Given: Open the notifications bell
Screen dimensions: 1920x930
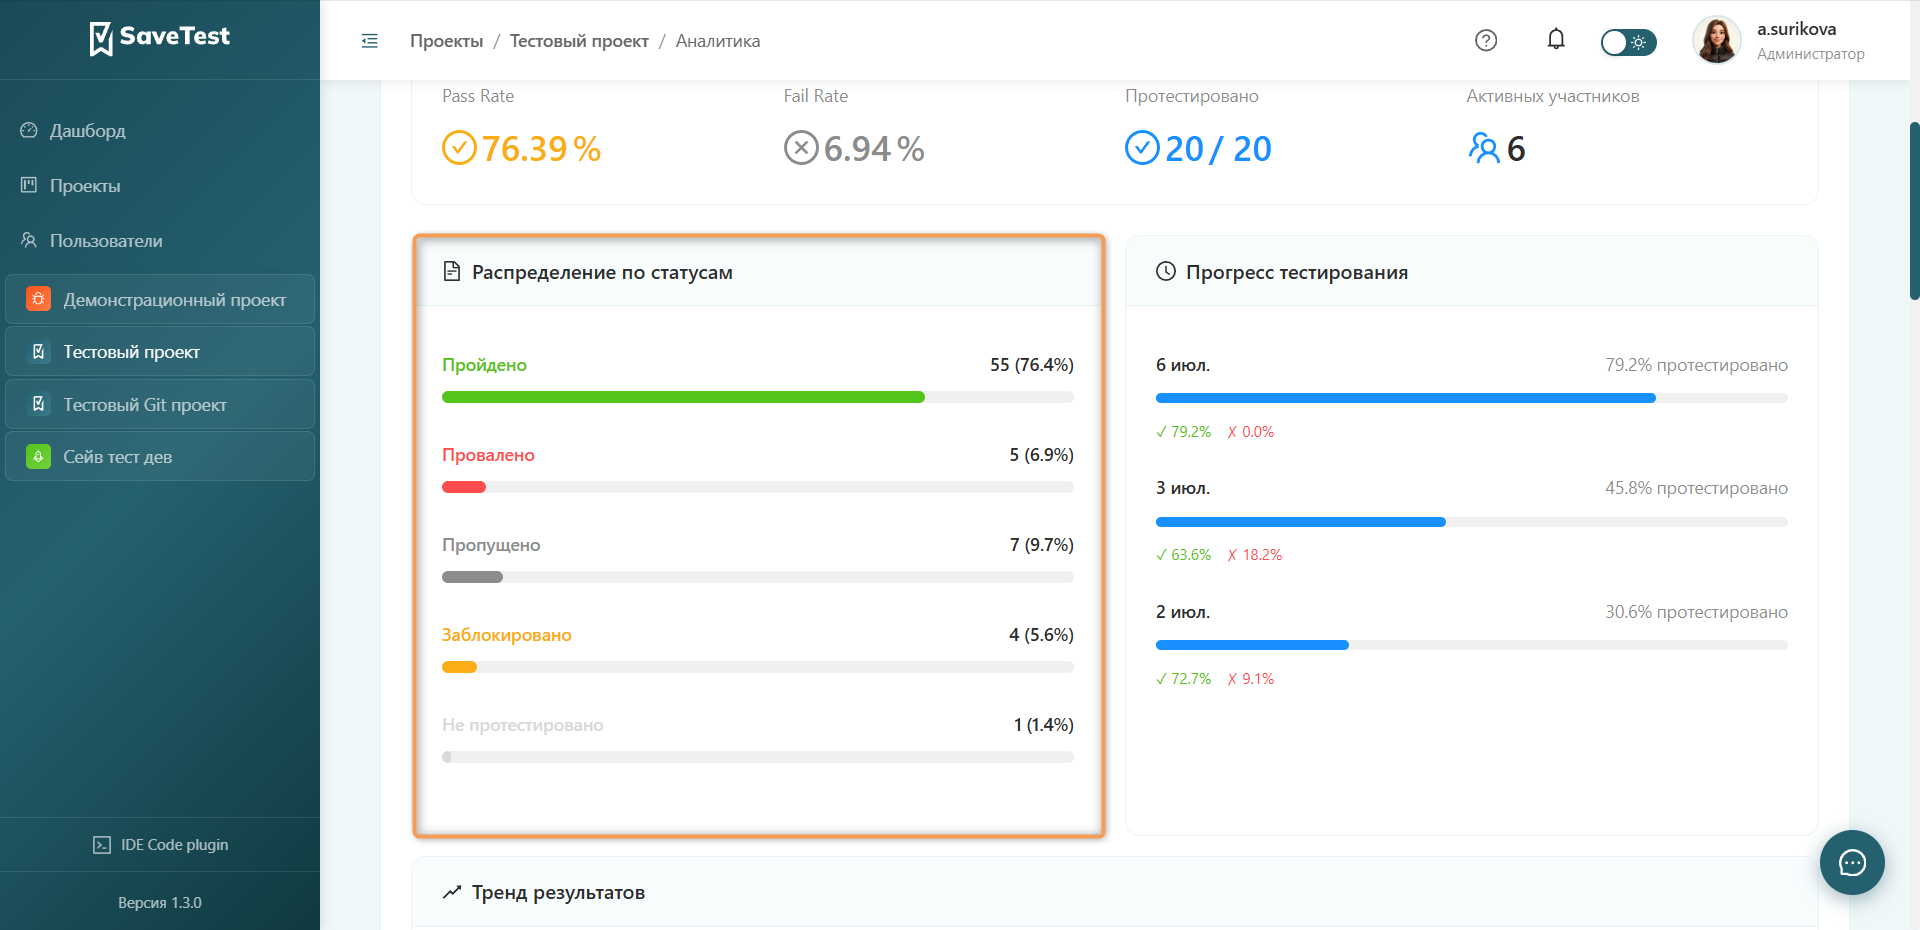Looking at the screenshot, I should pos(1556,39).
